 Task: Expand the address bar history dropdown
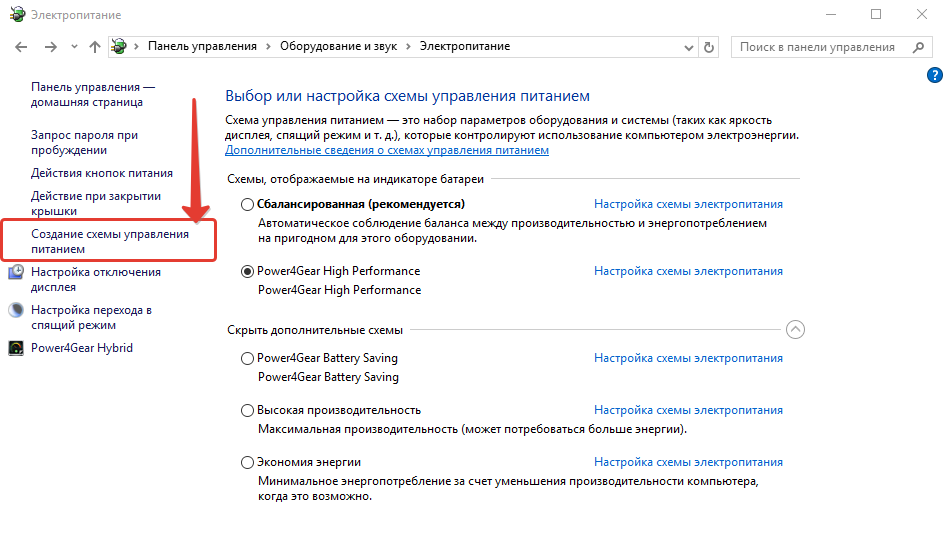(x=688, y=48)
